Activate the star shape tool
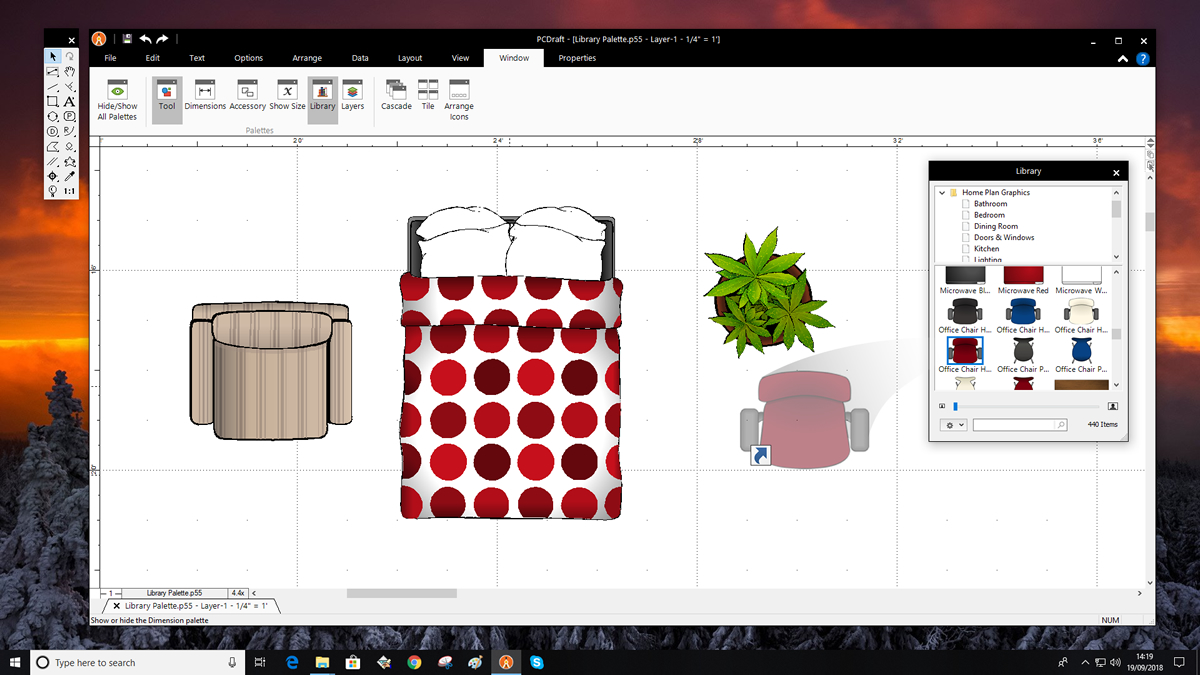The width and height of the screenshot is (1200, 675). (70, 161)
